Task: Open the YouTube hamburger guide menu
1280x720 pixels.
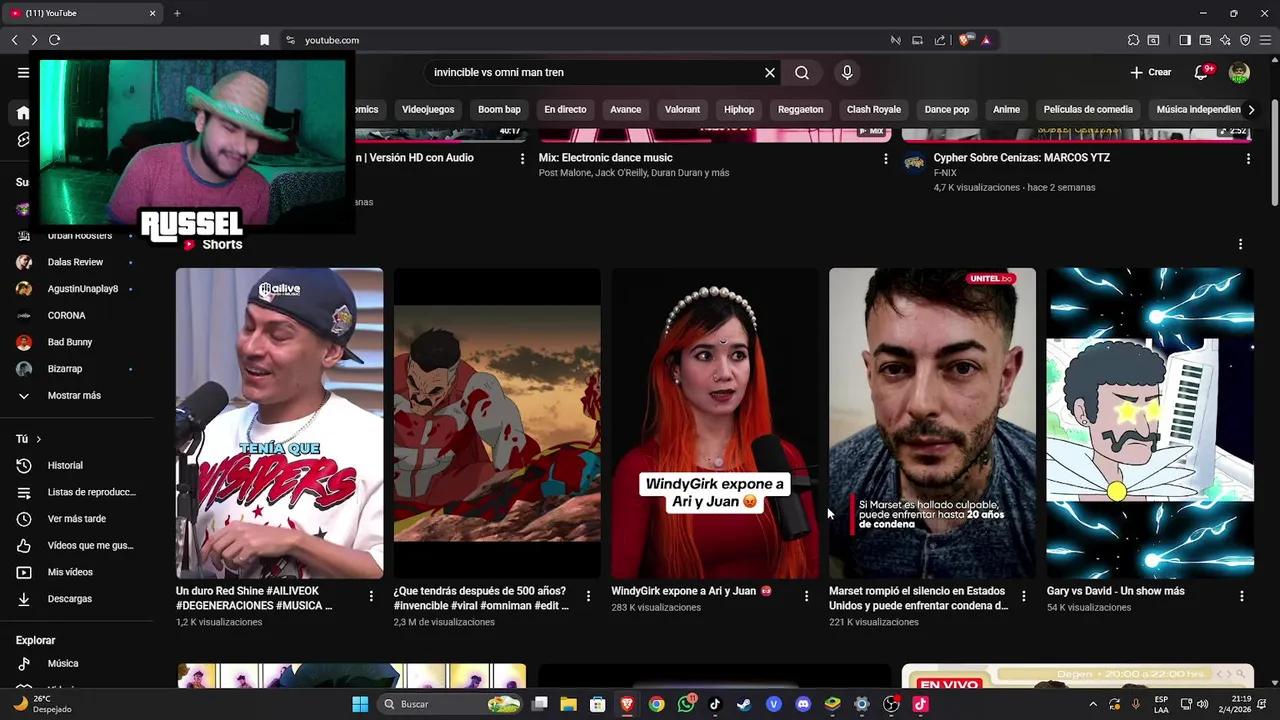Action: tap(23, 72)
